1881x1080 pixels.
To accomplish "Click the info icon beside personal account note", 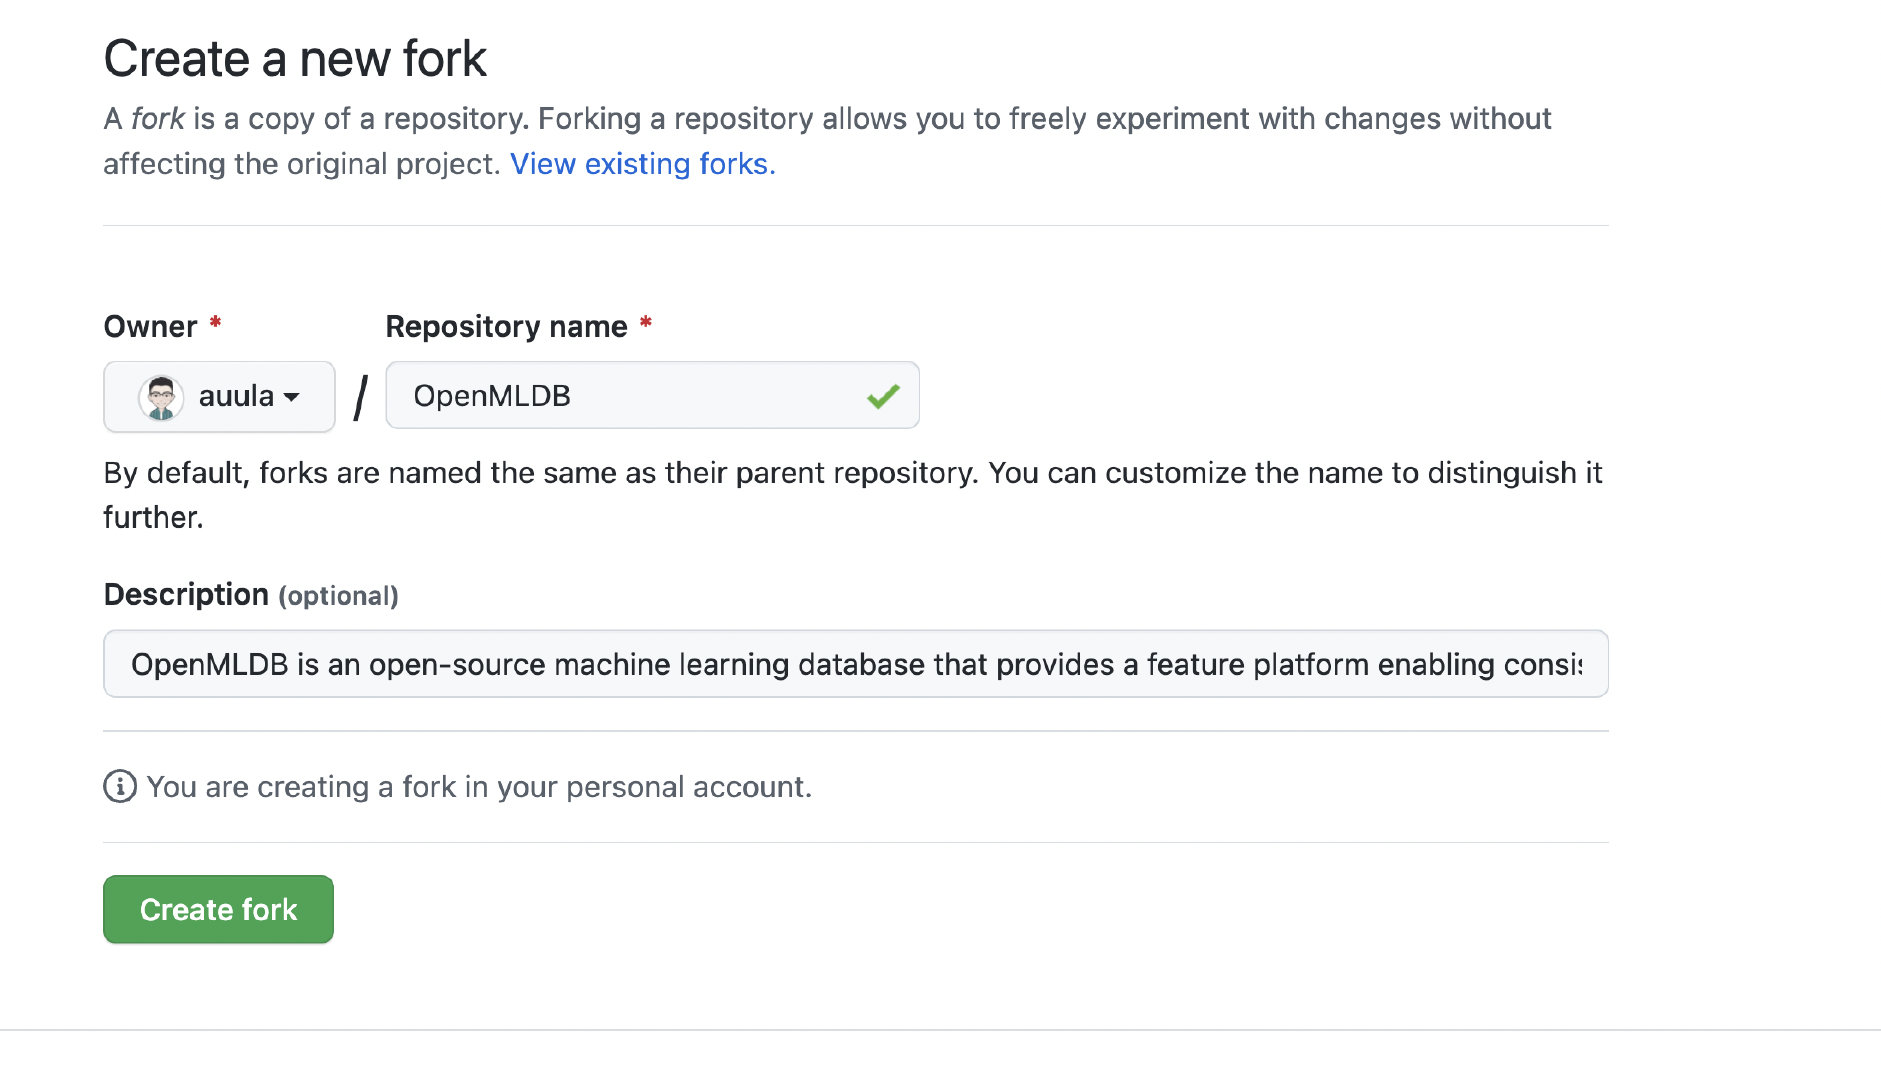I will tap(120, 787).
